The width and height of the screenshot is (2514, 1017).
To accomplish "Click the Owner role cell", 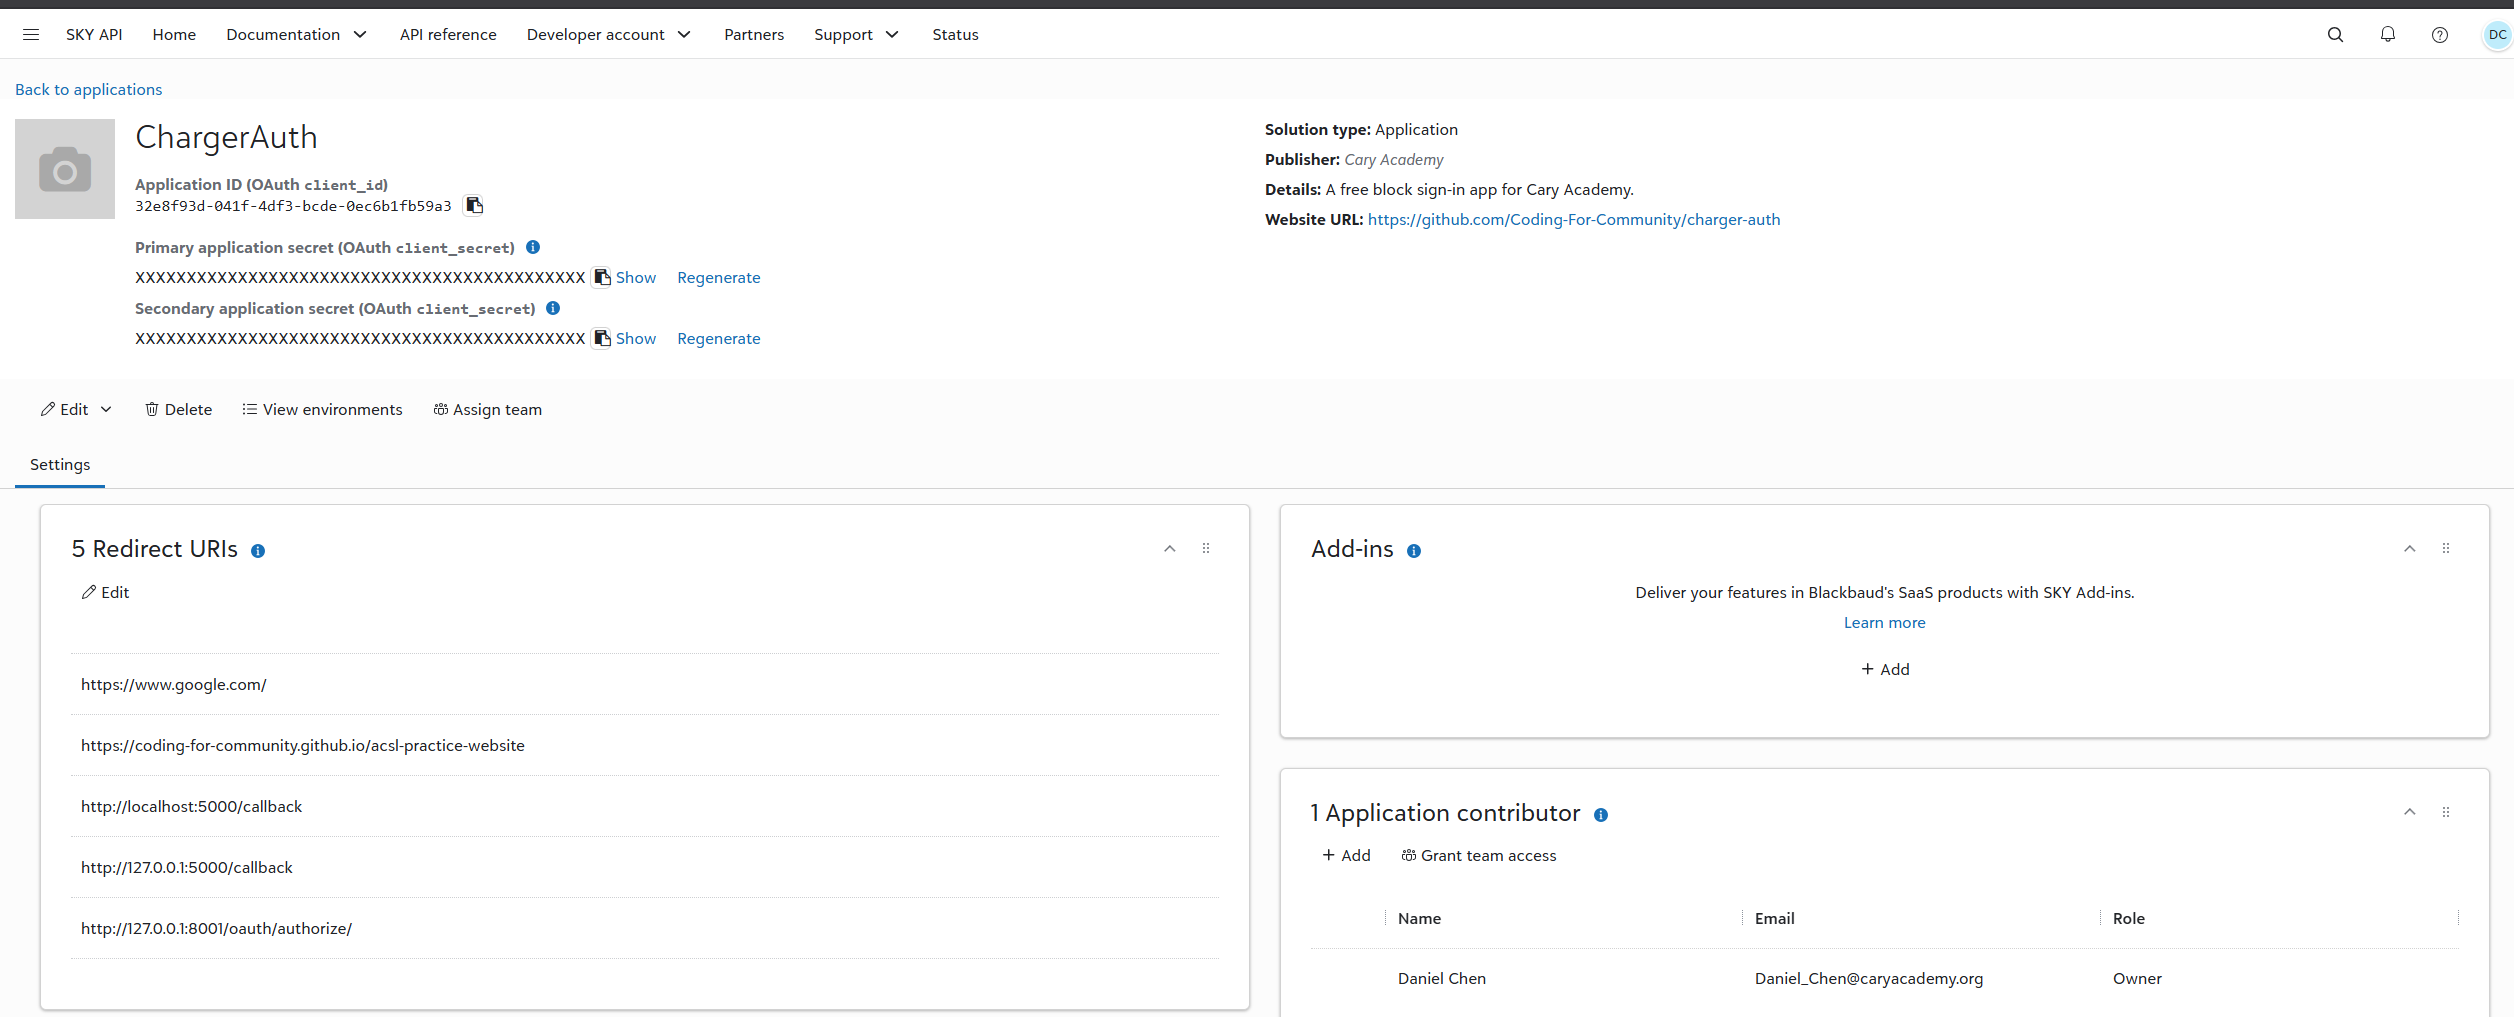I will click(2137, 978).
